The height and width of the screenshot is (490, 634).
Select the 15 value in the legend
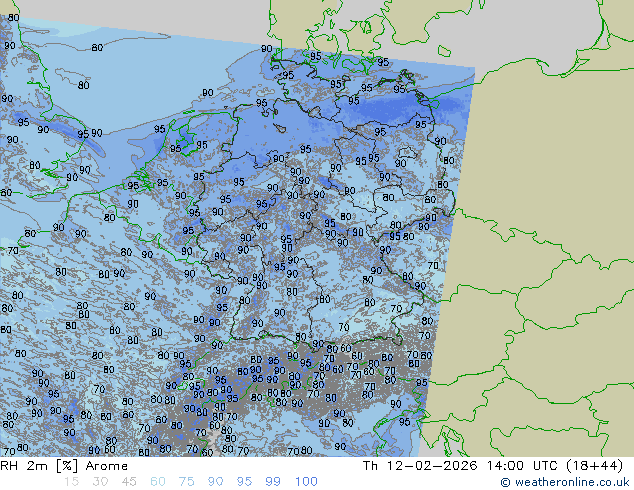[71, 482]
